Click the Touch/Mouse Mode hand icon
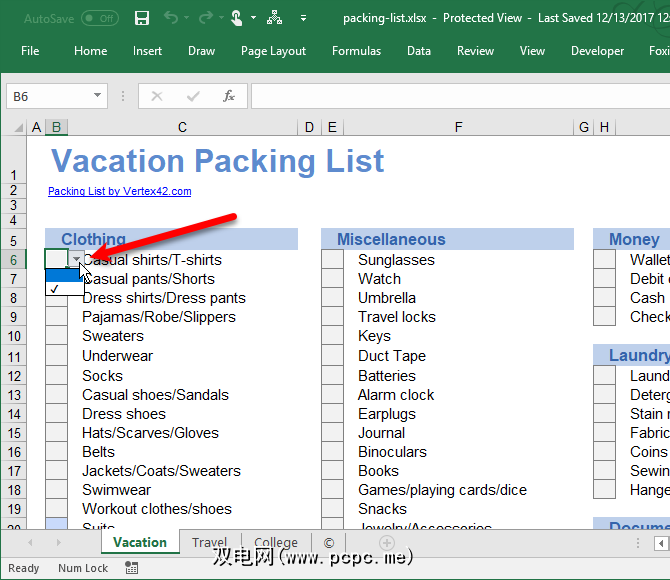The width and height of the screenshot is (670, 580). 236,18
